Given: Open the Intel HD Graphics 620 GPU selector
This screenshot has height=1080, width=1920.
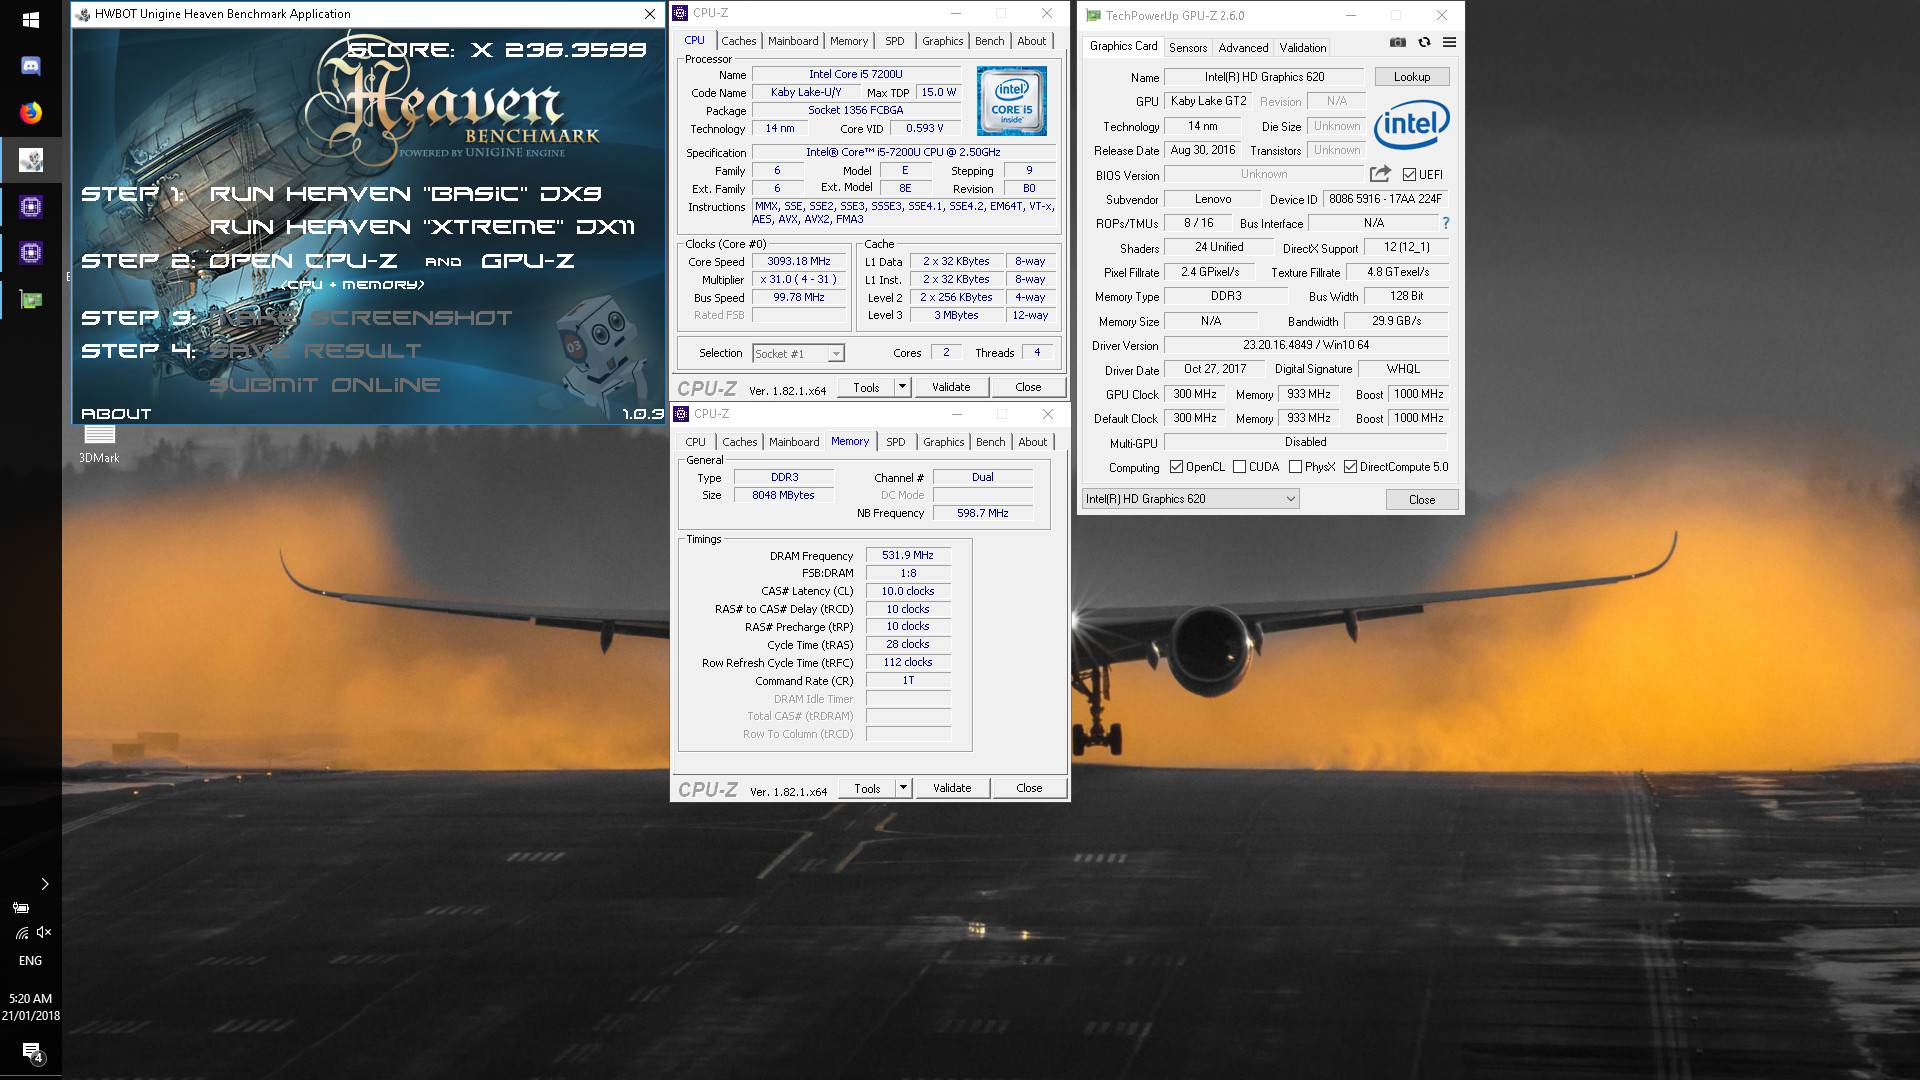Looking at the screenshot, I should [1190, 499].
